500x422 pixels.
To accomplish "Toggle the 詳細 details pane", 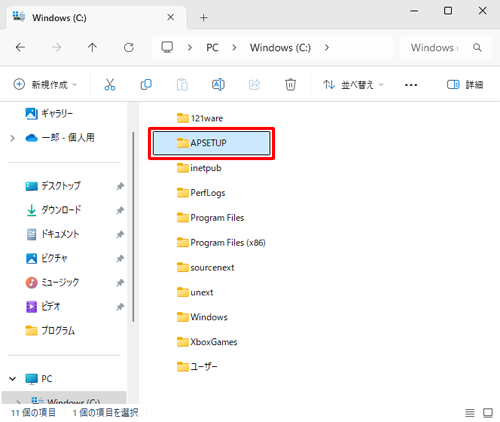I will [x=465, y=85].
